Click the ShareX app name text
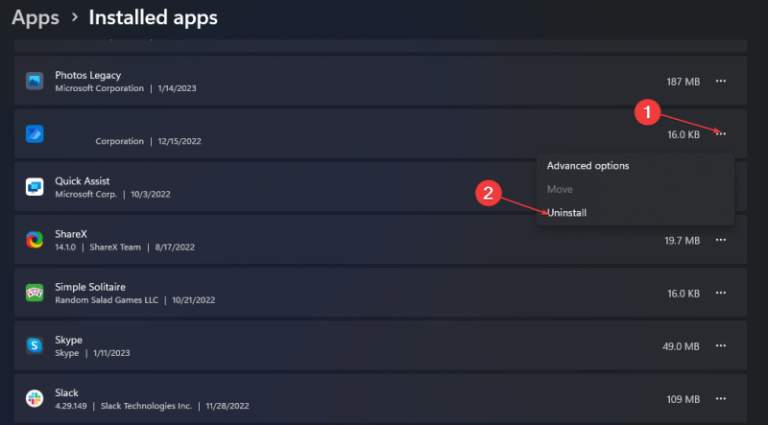Screen dimensions: 768x425 71,233
